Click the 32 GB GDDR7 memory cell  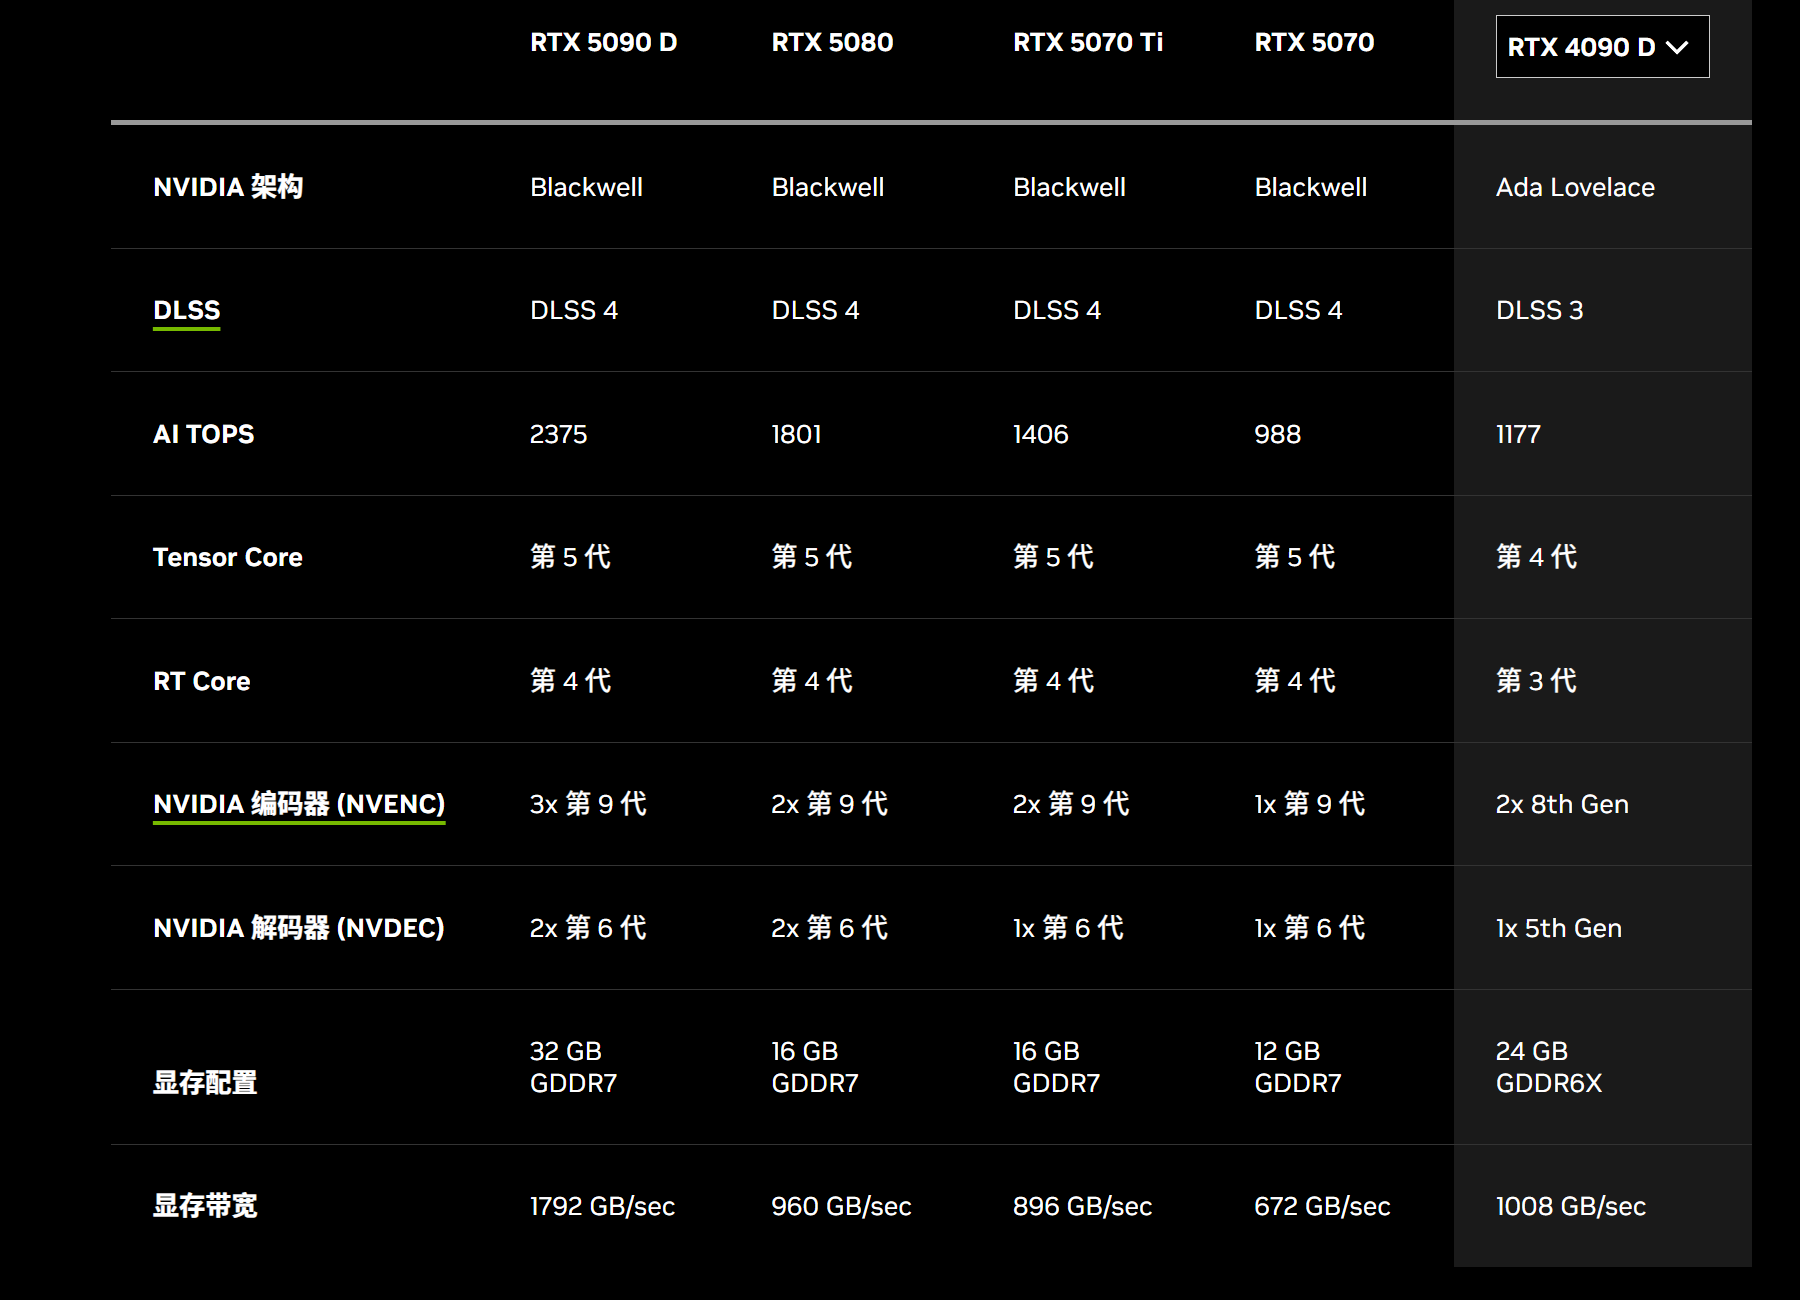[x=574, y=1067]
